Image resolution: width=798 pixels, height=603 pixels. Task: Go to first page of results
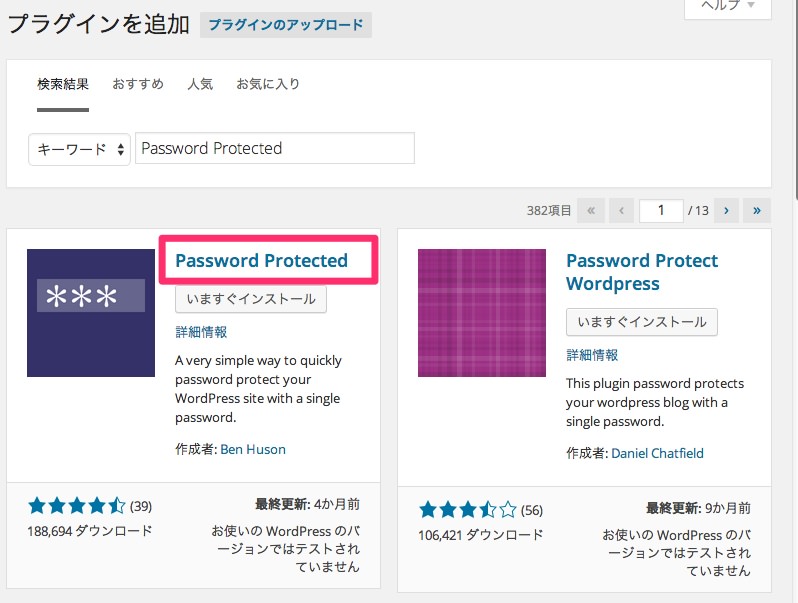click(591, 210)
